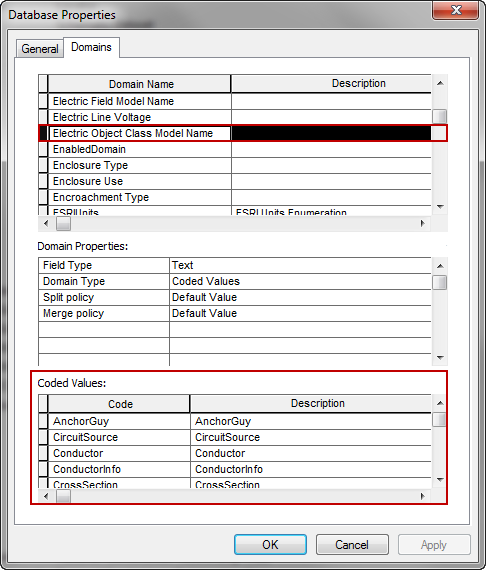The height and width of the screenshot is (570, 486).
Task: Click the coded values Description column header
Action: pyautogui.click(x=311, y=404)
